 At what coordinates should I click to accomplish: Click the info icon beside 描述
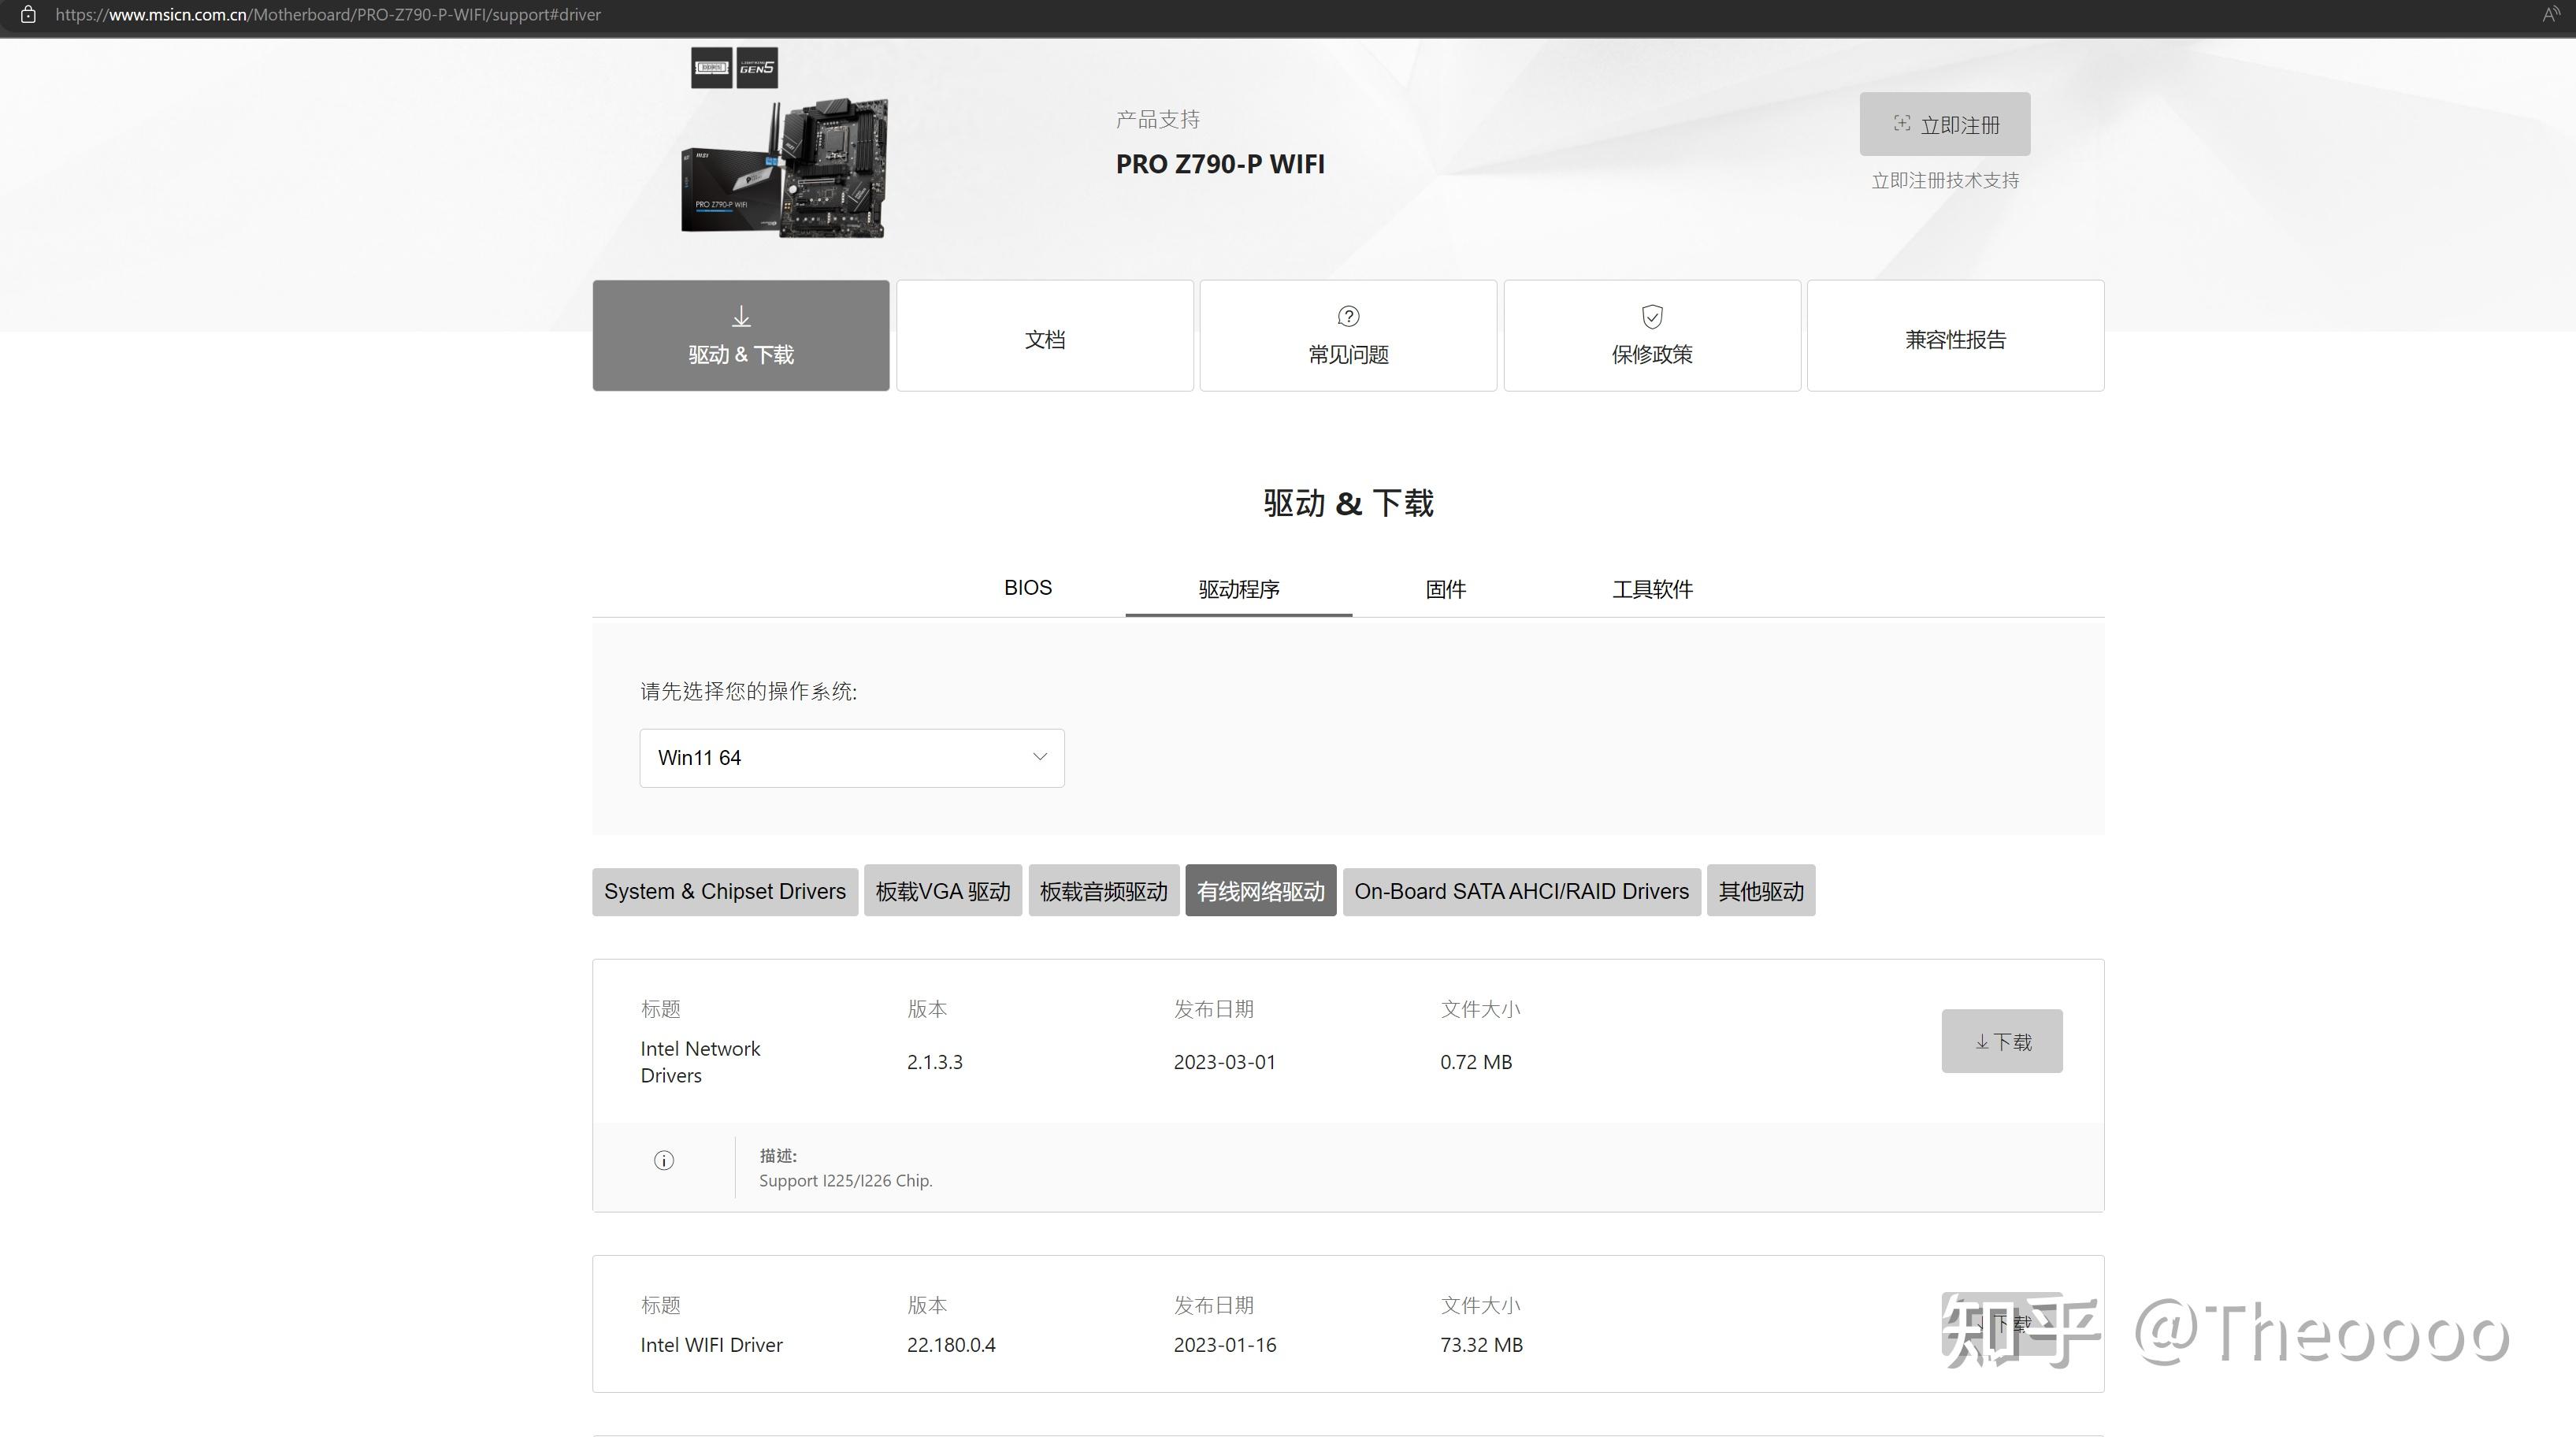pyautogui.click(x=664, y=1161)
